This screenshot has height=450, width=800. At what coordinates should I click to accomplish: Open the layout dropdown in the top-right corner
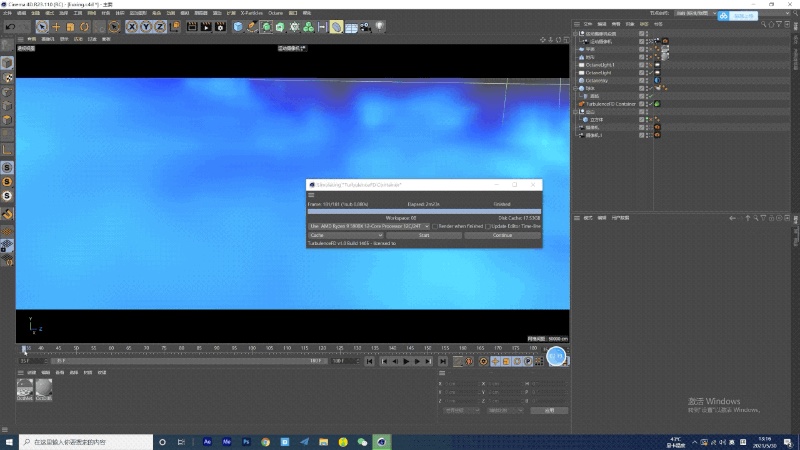point(695,13)
